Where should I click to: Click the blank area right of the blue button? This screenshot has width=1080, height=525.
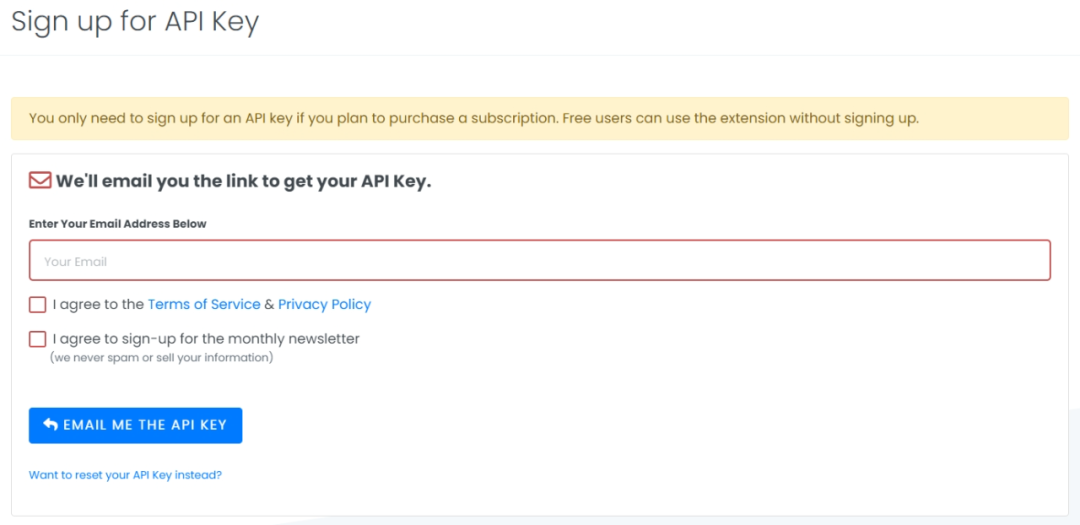coord(600,425)
